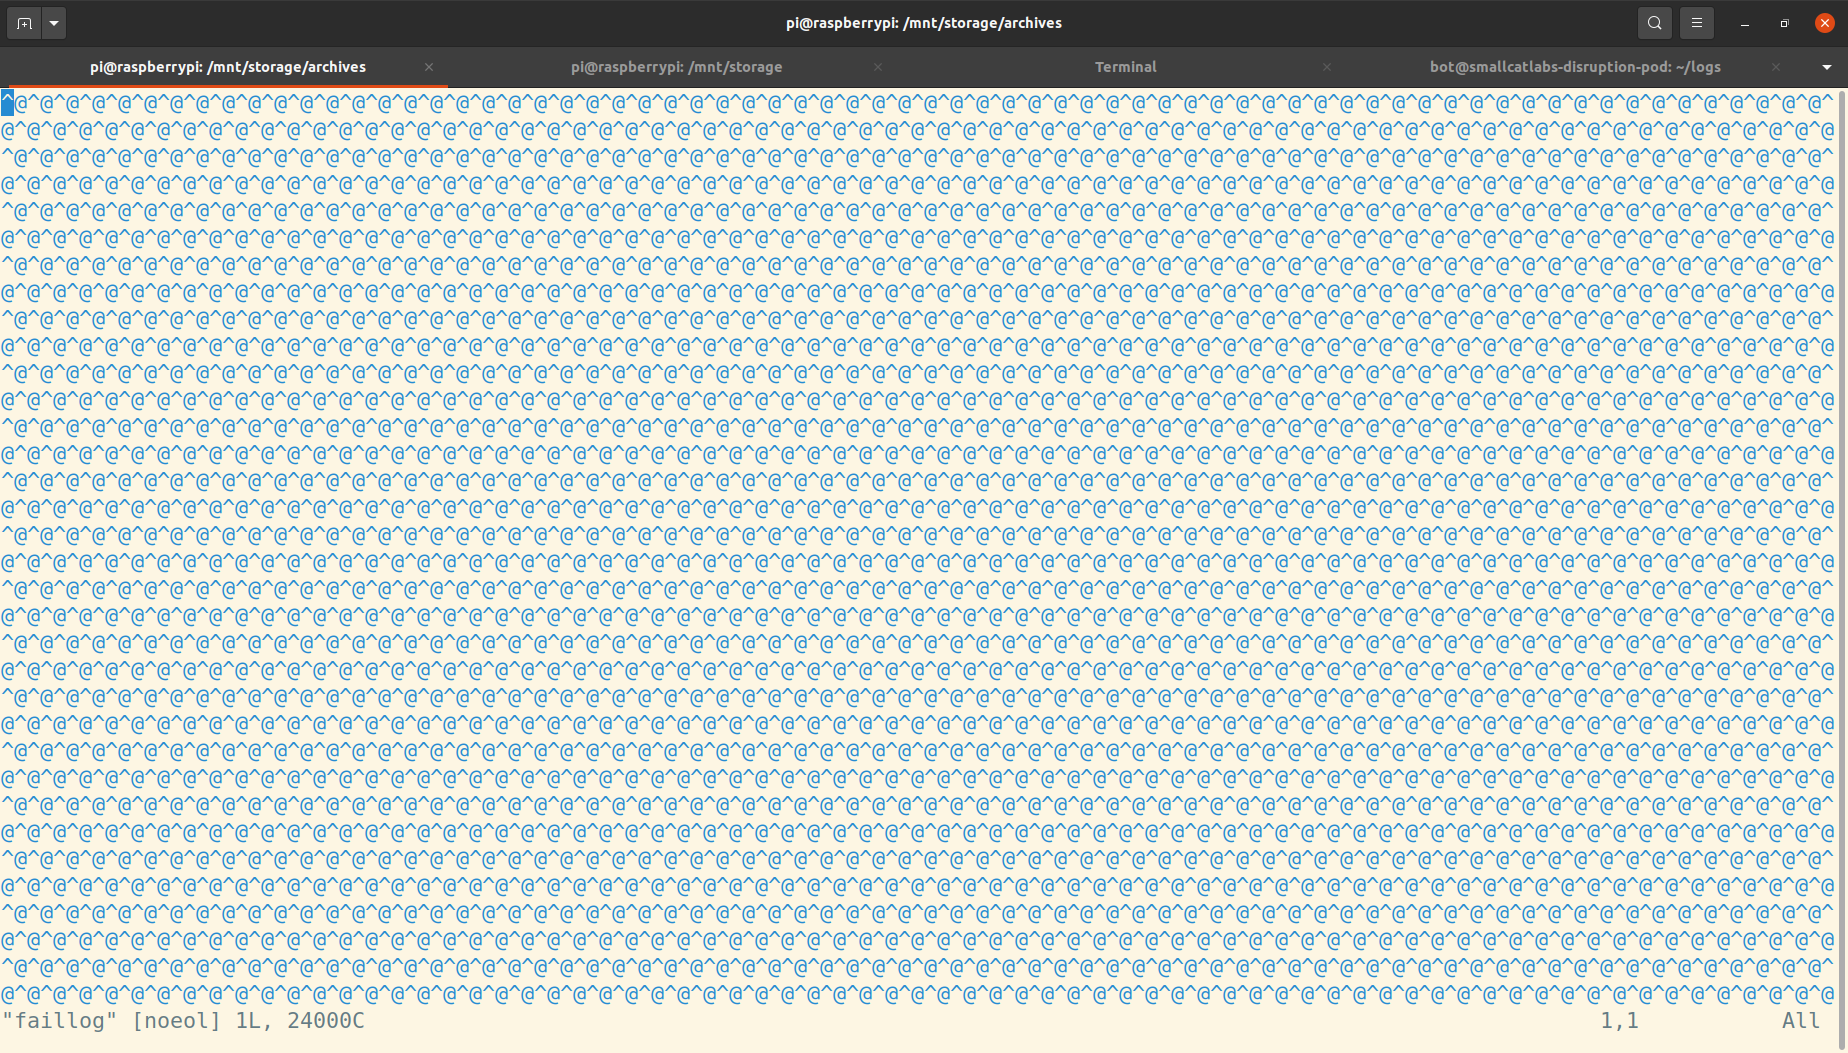Screen dimensions: 1848x1053
Task: Expand the new tab profile dropdown arrow
Action: coord(54,23)
